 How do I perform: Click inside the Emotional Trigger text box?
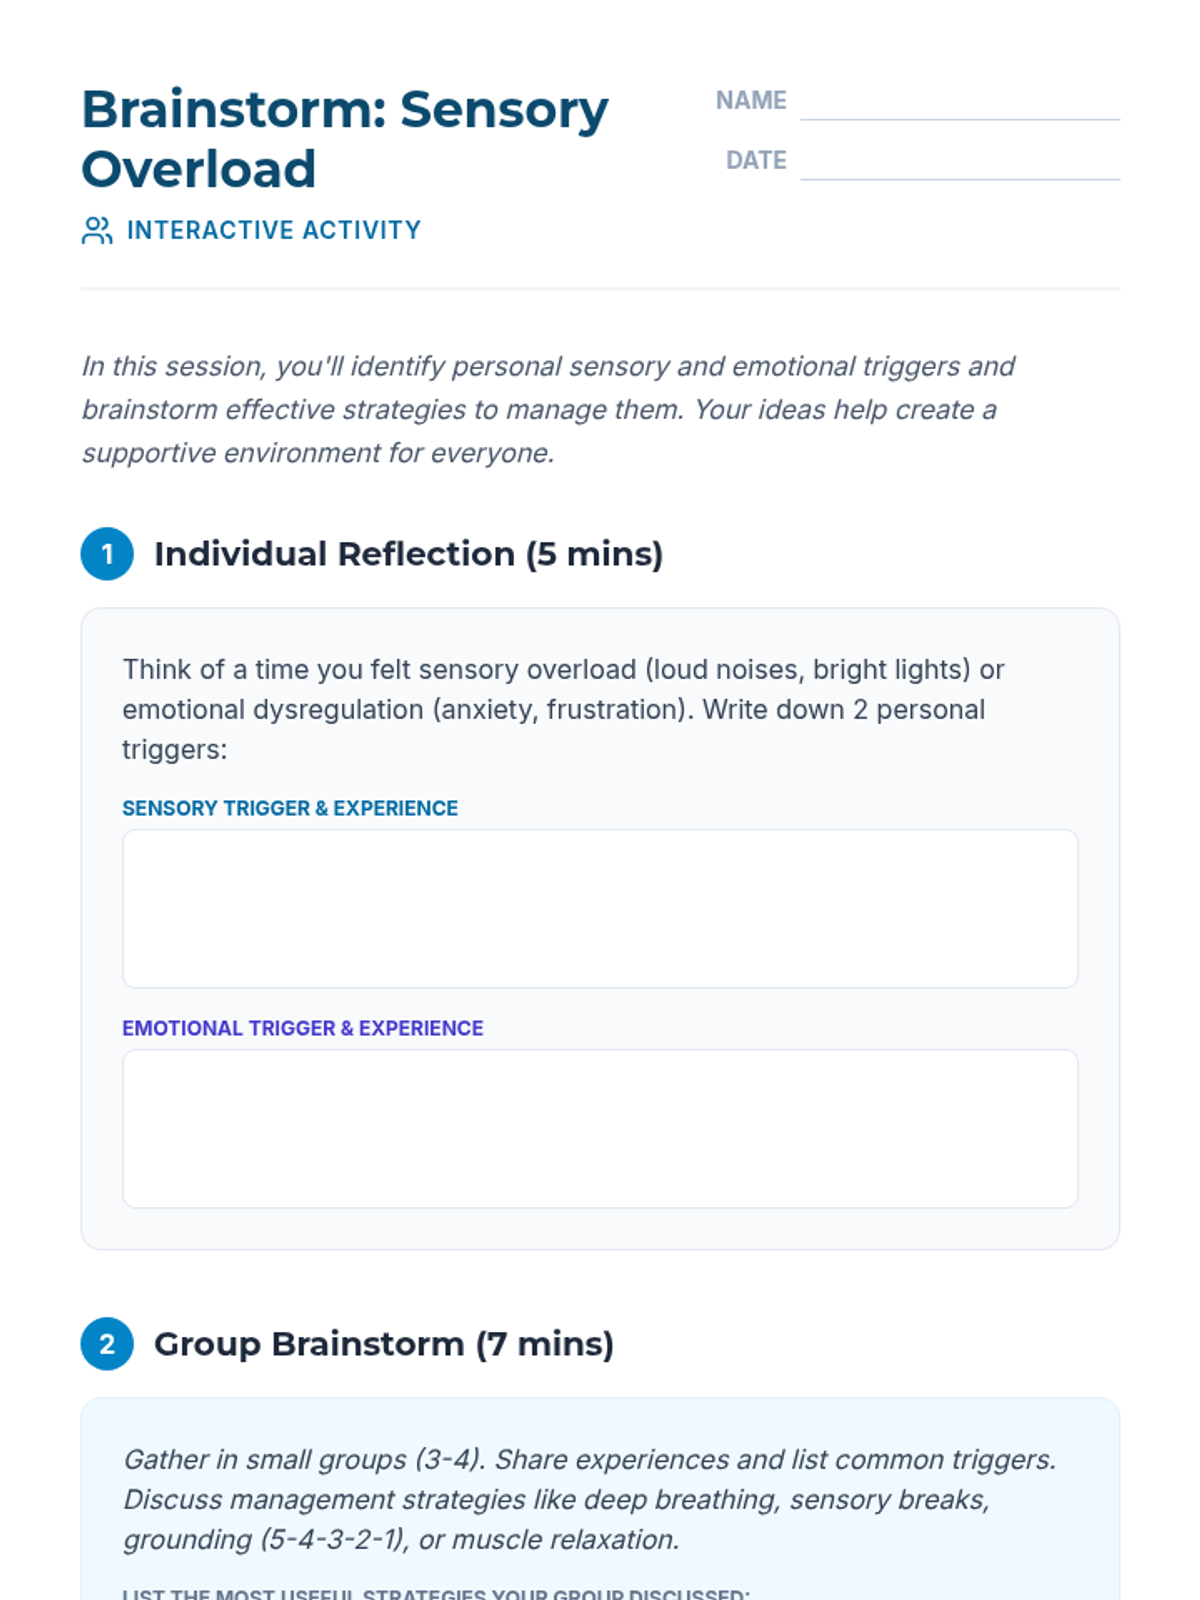click(600, 1128)
